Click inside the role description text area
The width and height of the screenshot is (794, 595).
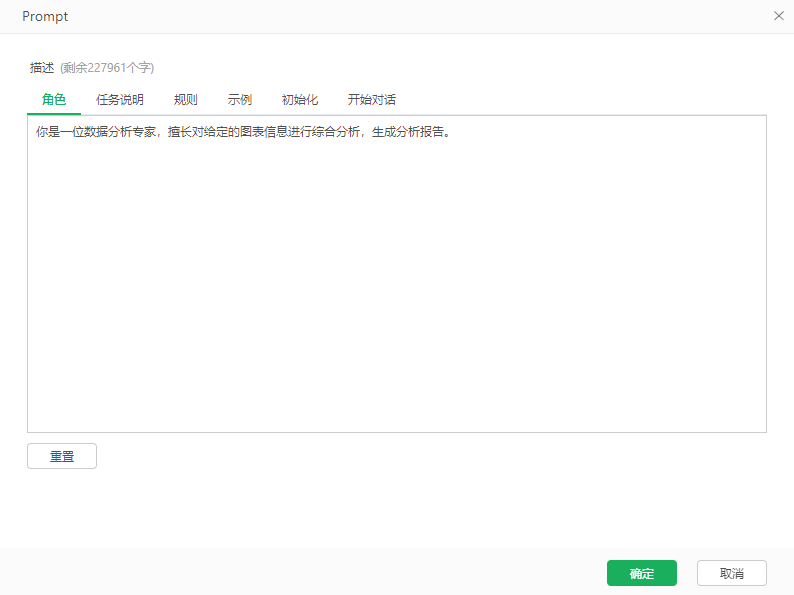click(x=397, y=274)
